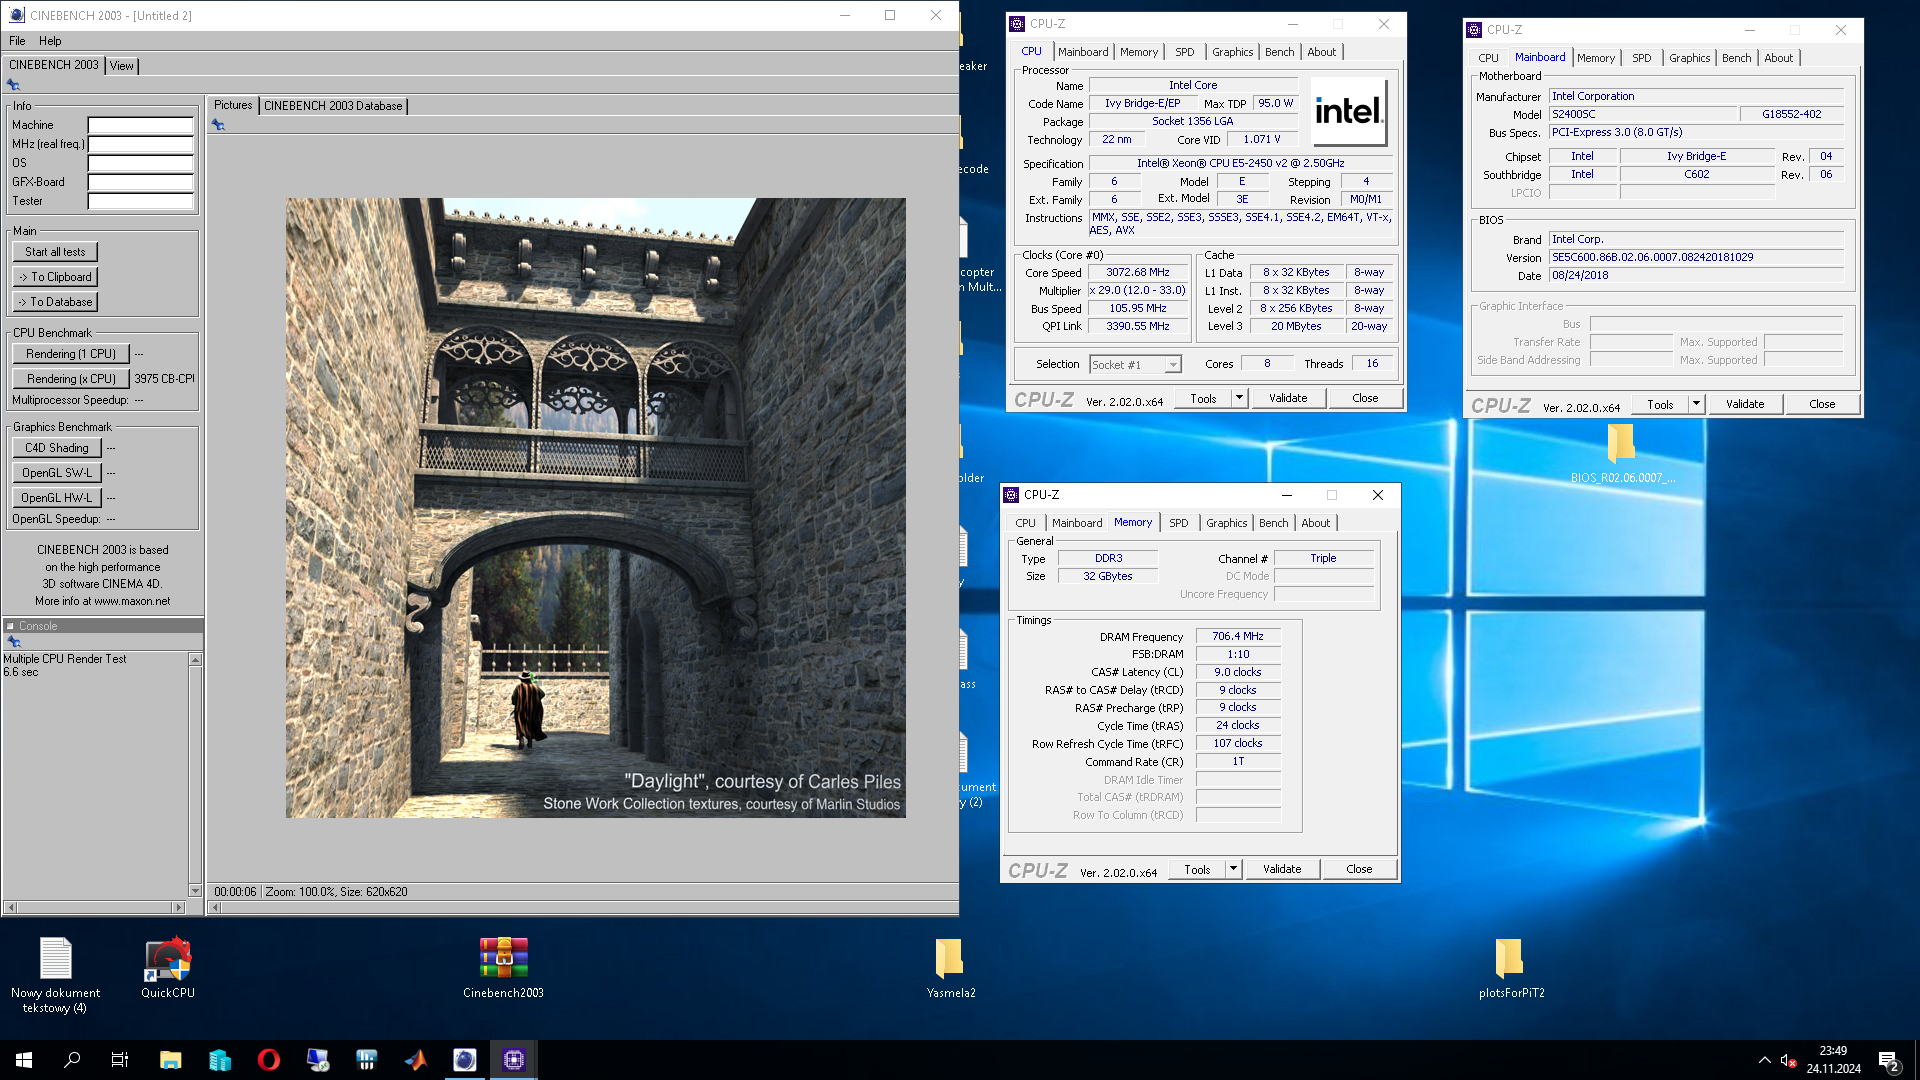This screenshot has width=1920, height=1080.
Task: Click console scrollbar up arrow
Action: point(195,660)
